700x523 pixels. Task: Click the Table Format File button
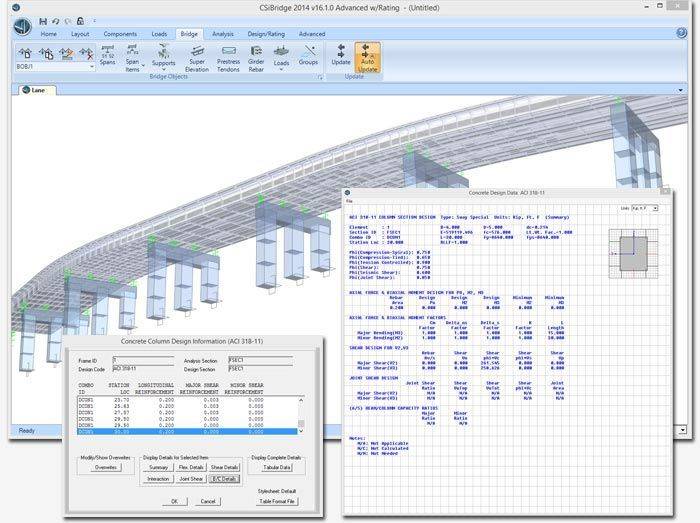tap(277, 501)
